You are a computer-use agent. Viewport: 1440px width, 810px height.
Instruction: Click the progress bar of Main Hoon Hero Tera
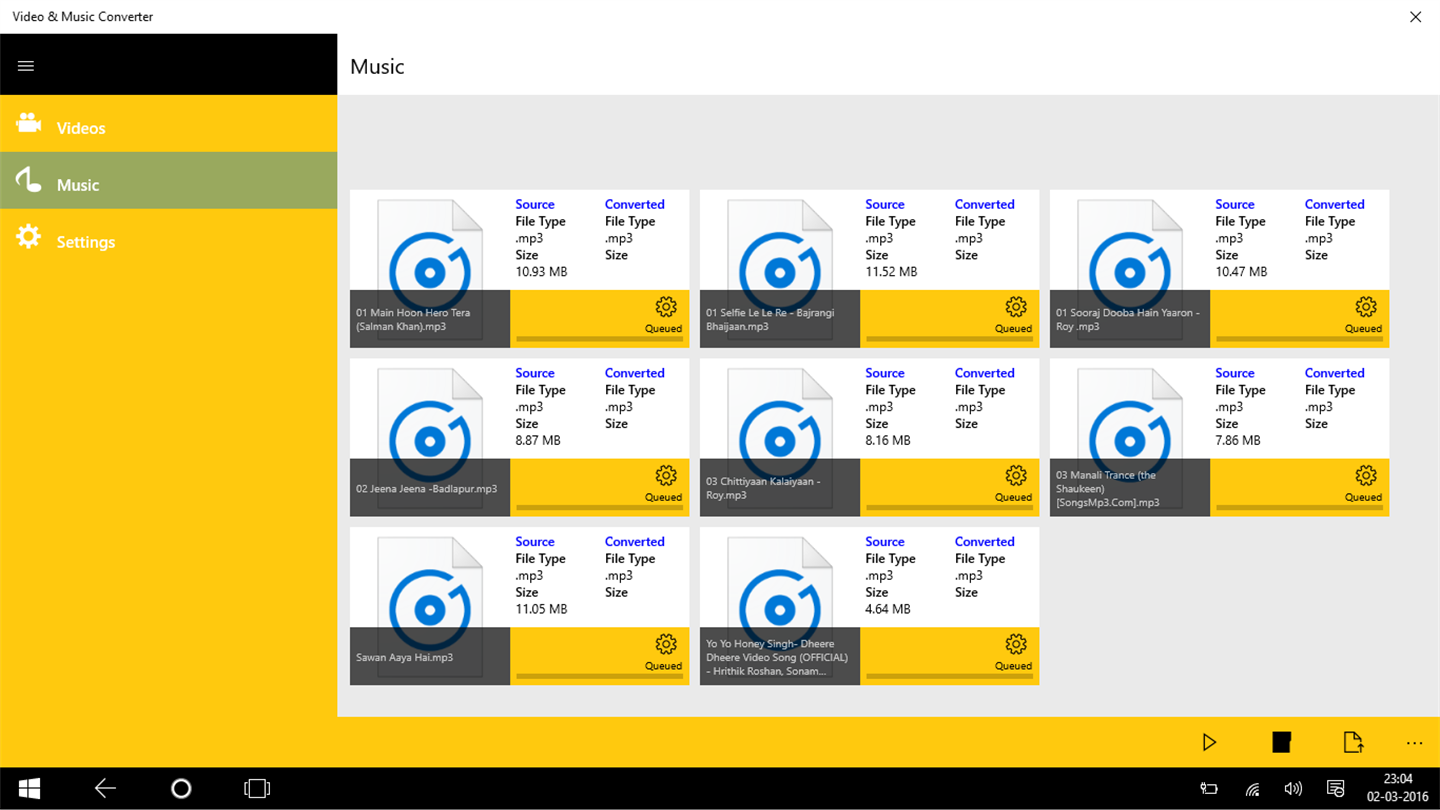pyautogui.click(x=600, y=340)
